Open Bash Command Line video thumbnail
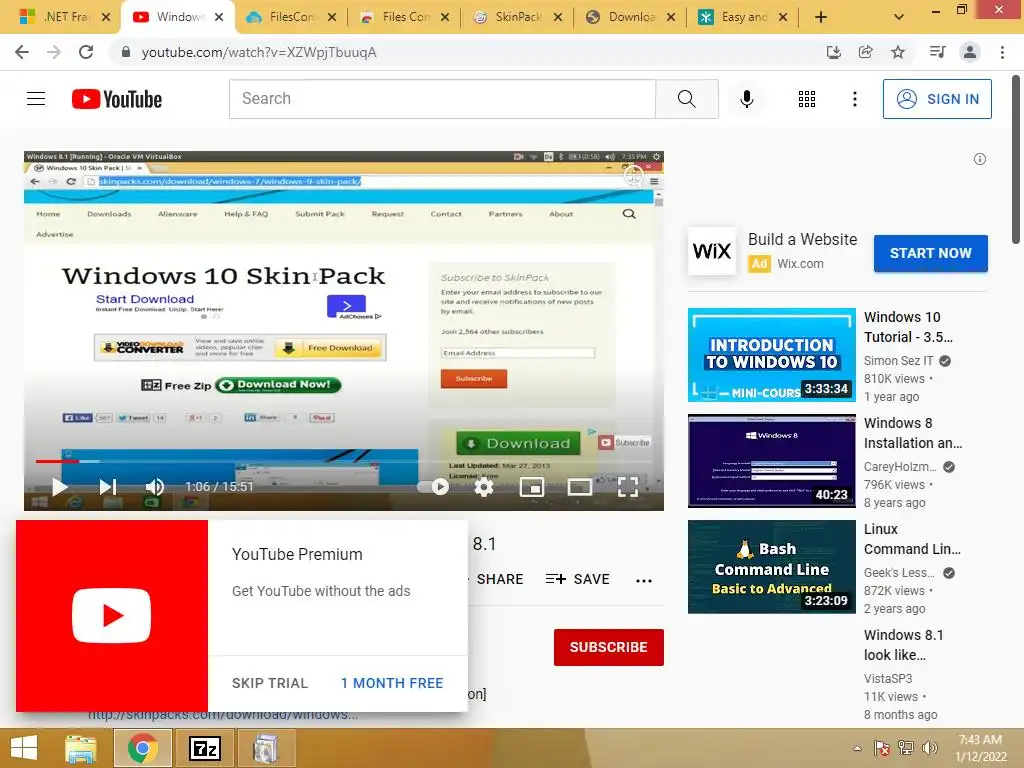Viewport: 1024px width, 768px height. click(771, 567)
